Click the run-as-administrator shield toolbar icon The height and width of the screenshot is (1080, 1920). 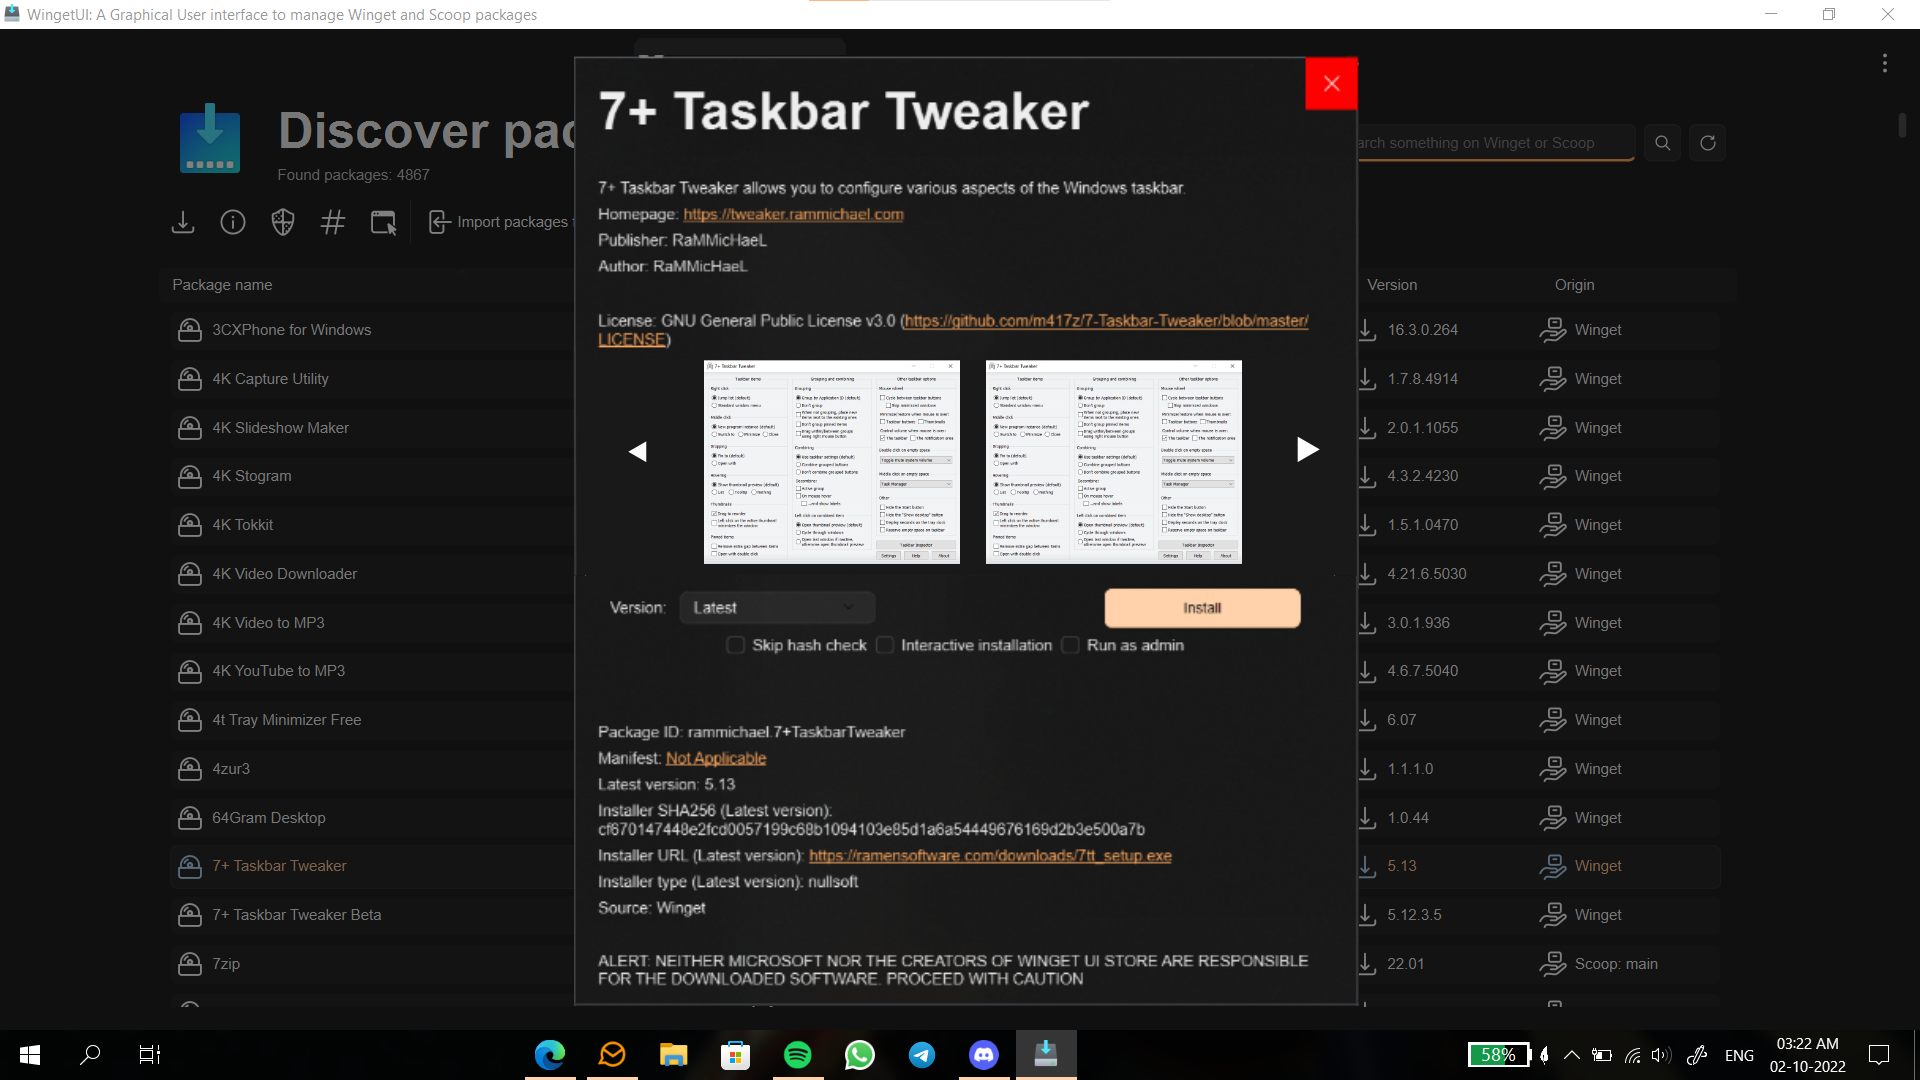point(283,222)
